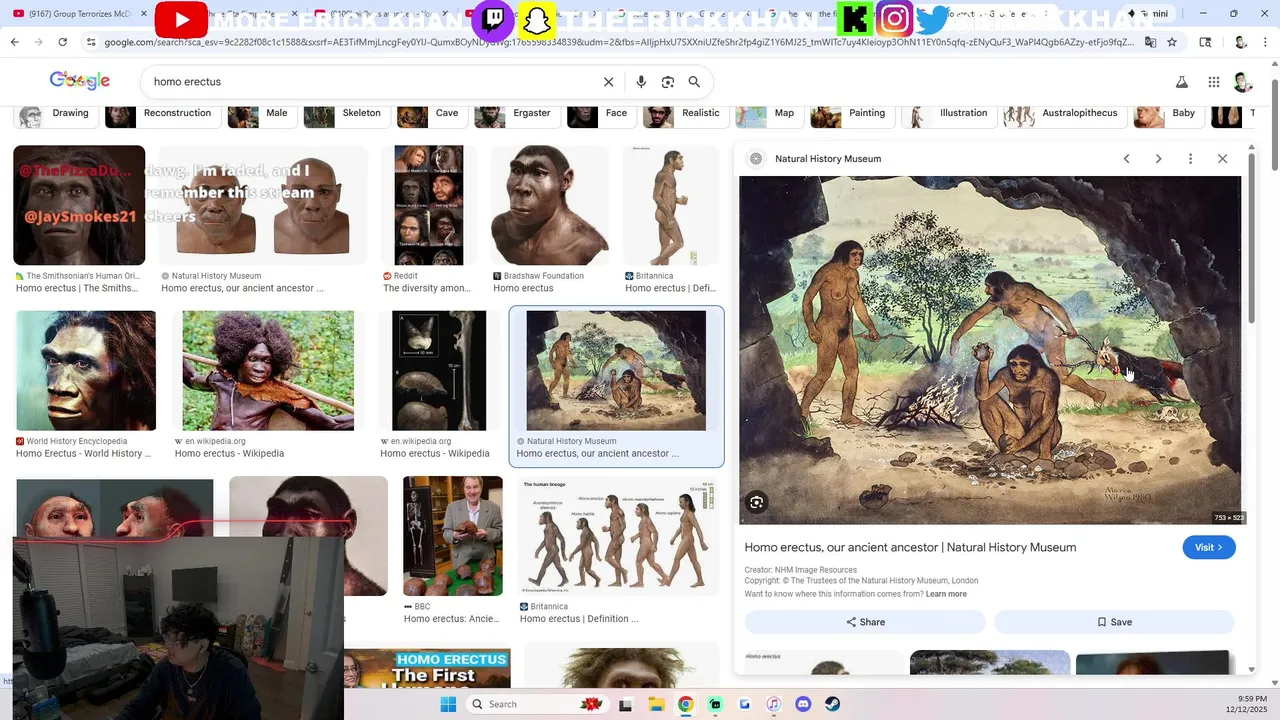The height and width of the screenshot is (720, 1280).
Task: Open BBC skeleton man thumbnail
Action: [x=453, y=536]
